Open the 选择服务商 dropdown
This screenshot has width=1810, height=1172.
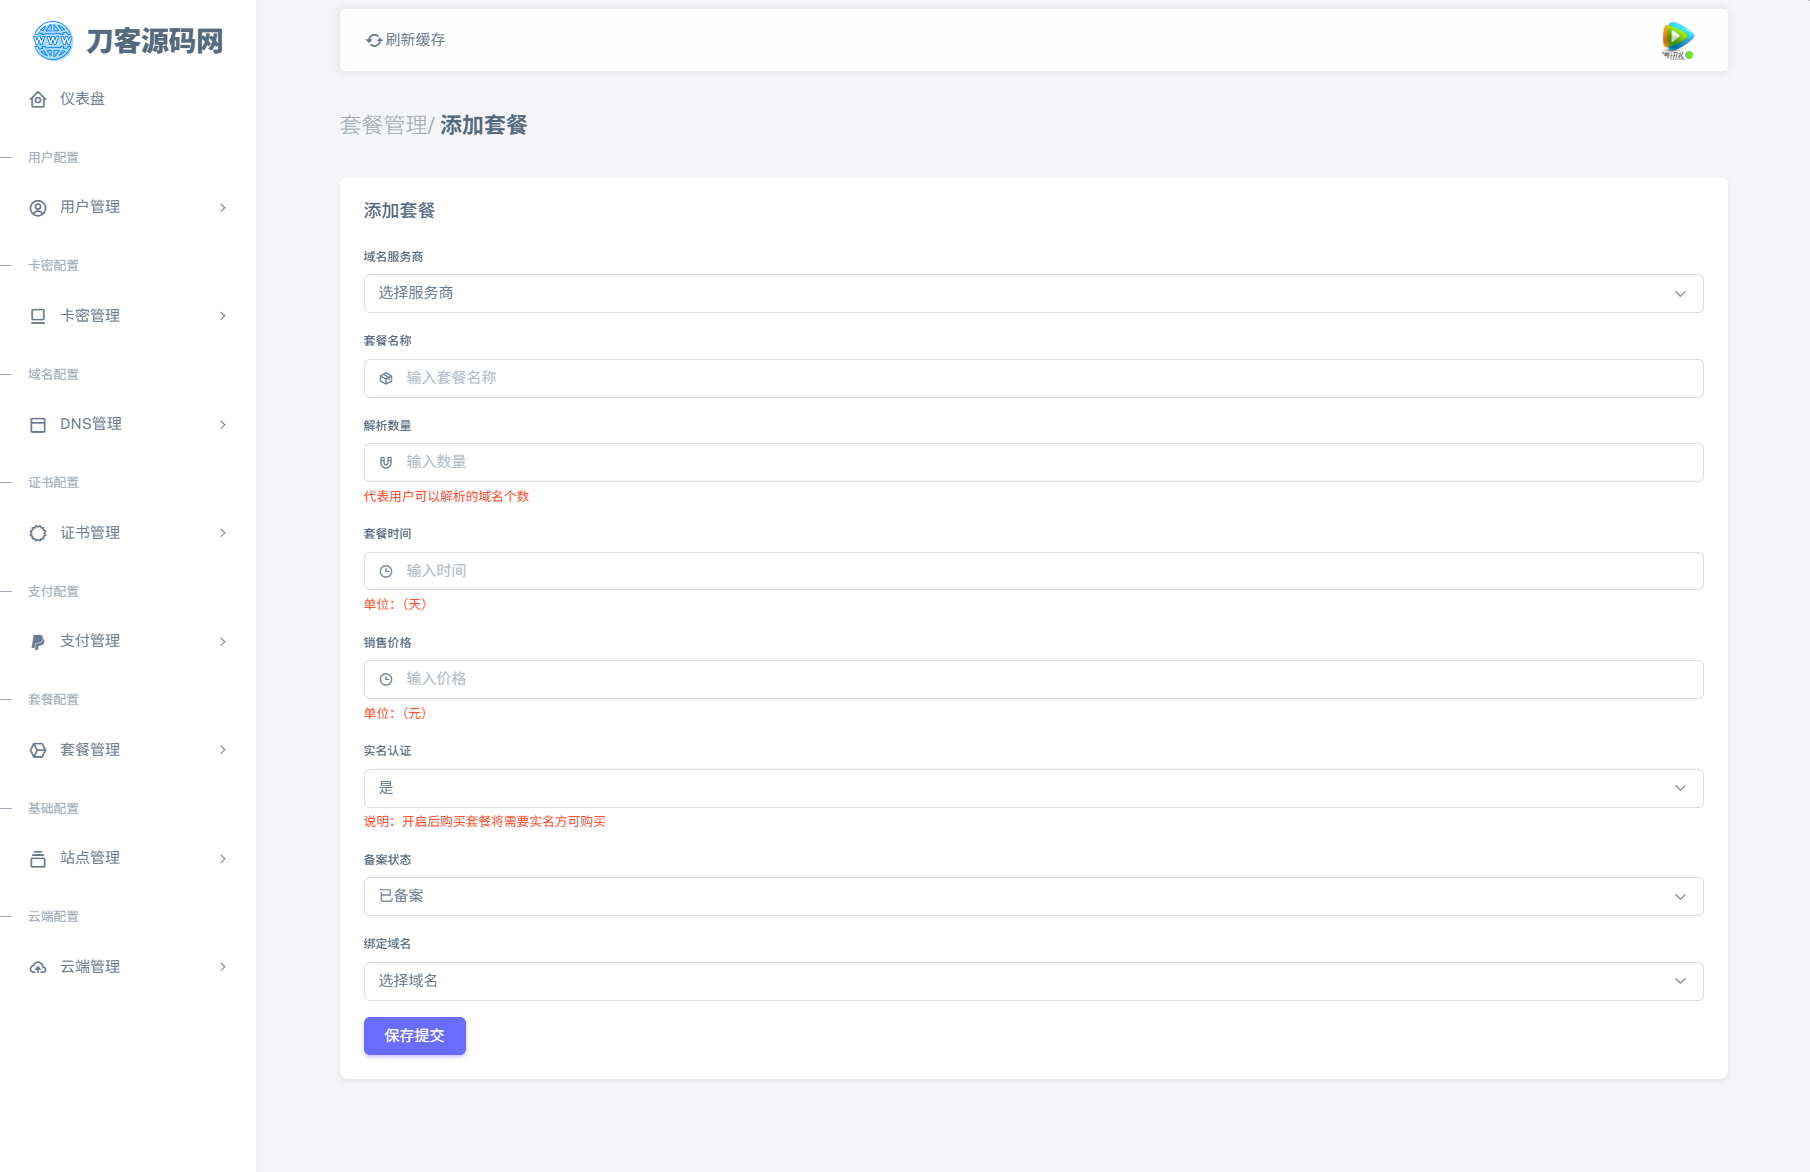(x=1032, y=293)
